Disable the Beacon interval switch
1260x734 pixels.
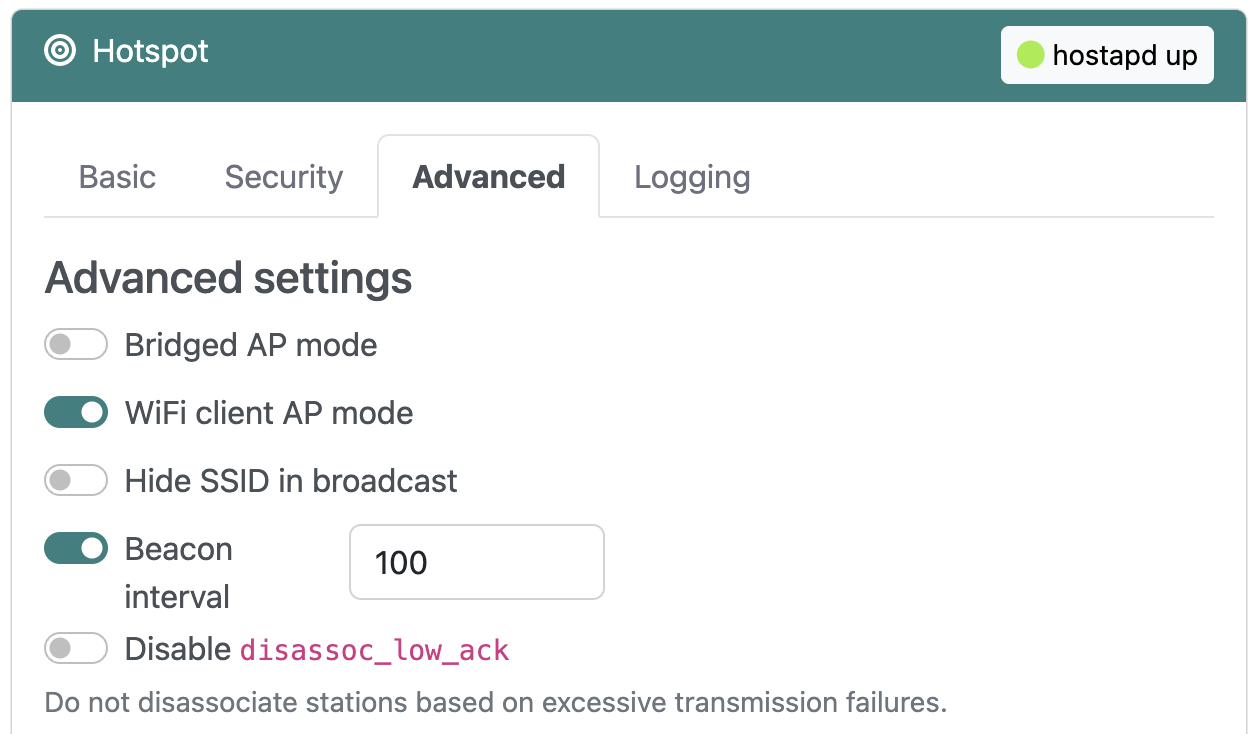[x=76, y=548]
